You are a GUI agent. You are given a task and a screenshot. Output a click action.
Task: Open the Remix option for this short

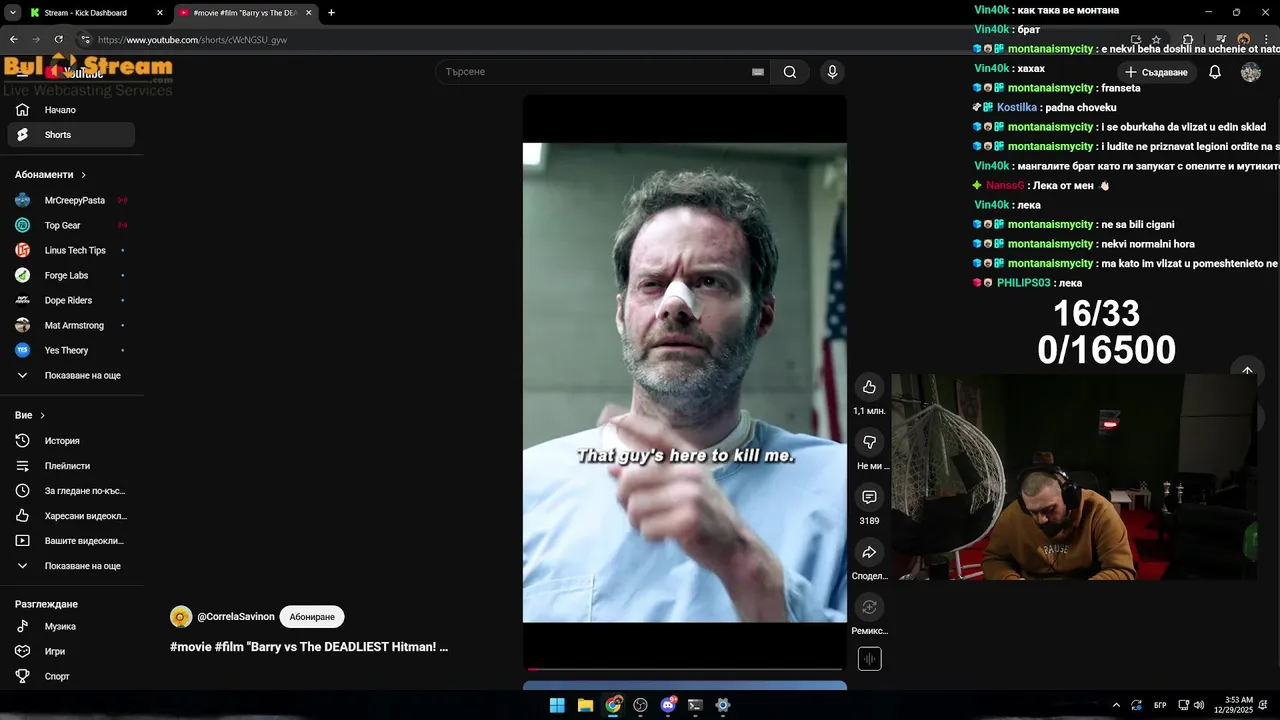[x=869, y=607]
